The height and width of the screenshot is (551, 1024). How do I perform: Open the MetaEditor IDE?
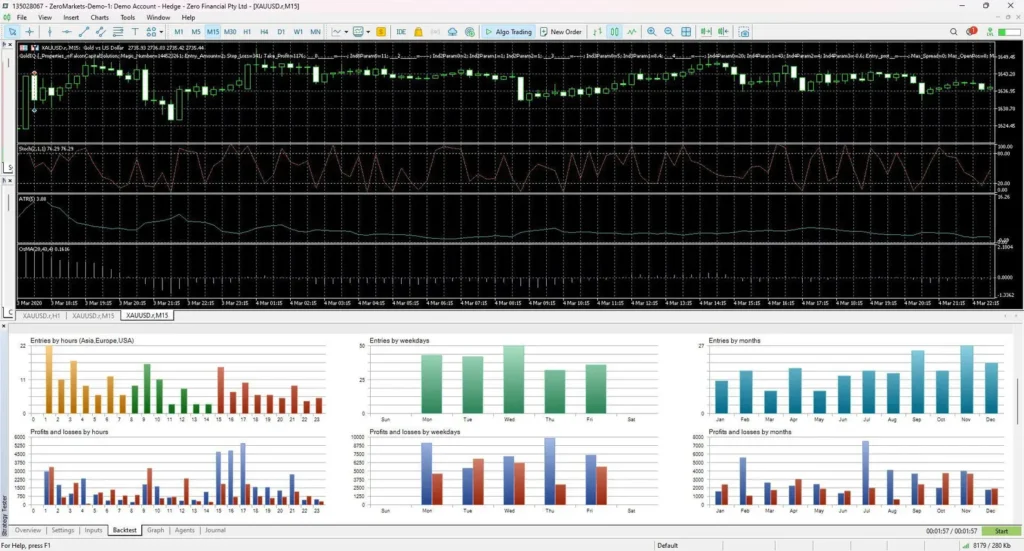pos(401,32)
